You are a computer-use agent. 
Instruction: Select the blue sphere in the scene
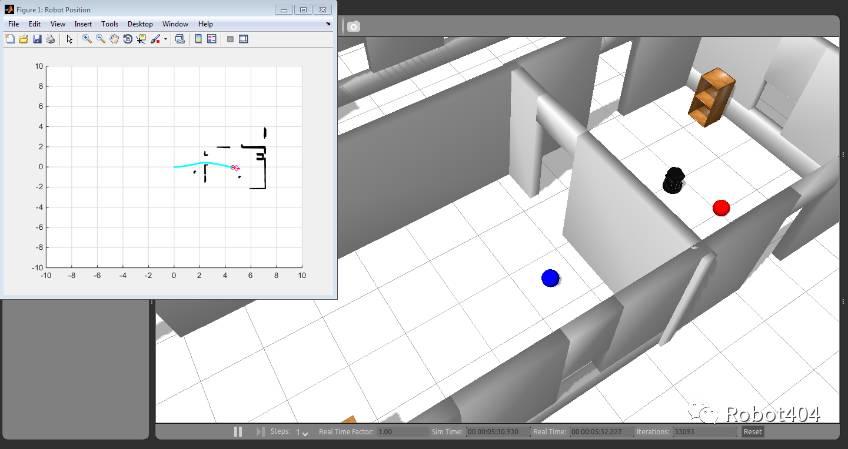click(550, 278)
